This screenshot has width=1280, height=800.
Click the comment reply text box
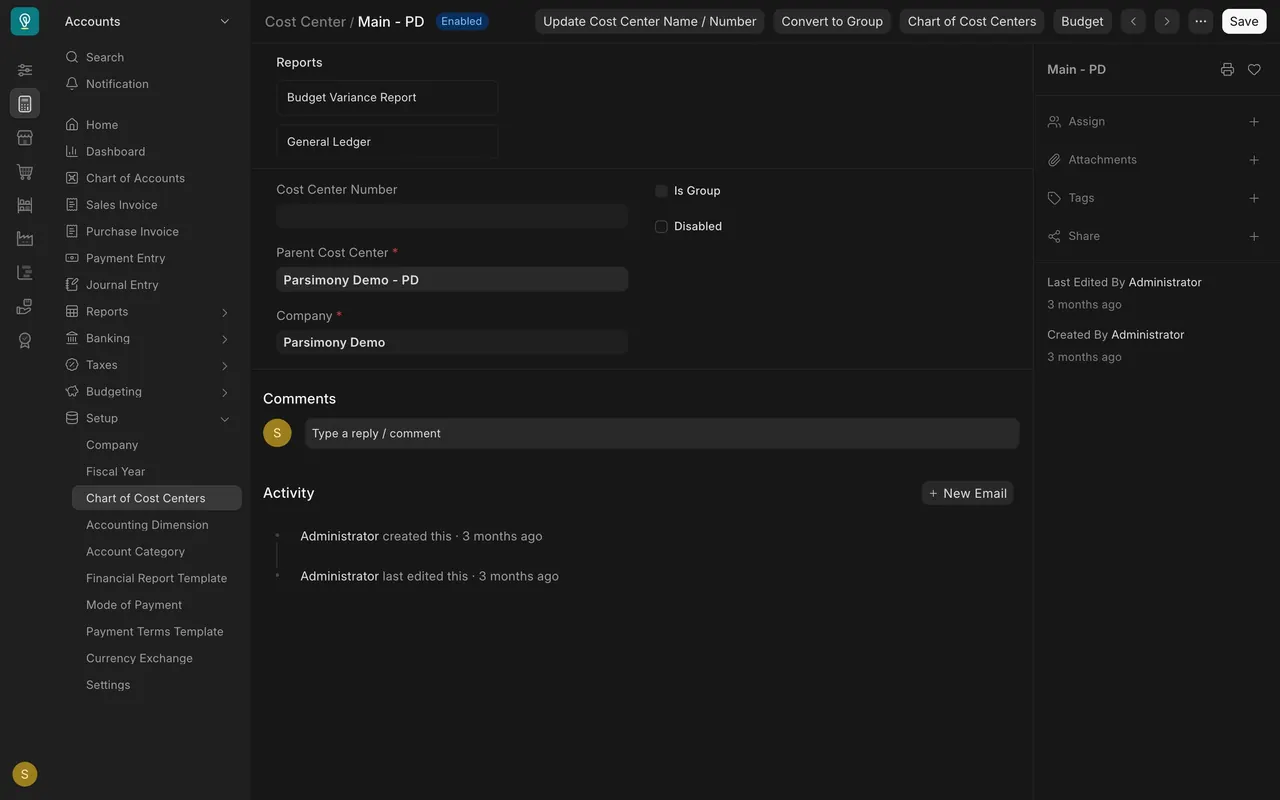point(662,433)
